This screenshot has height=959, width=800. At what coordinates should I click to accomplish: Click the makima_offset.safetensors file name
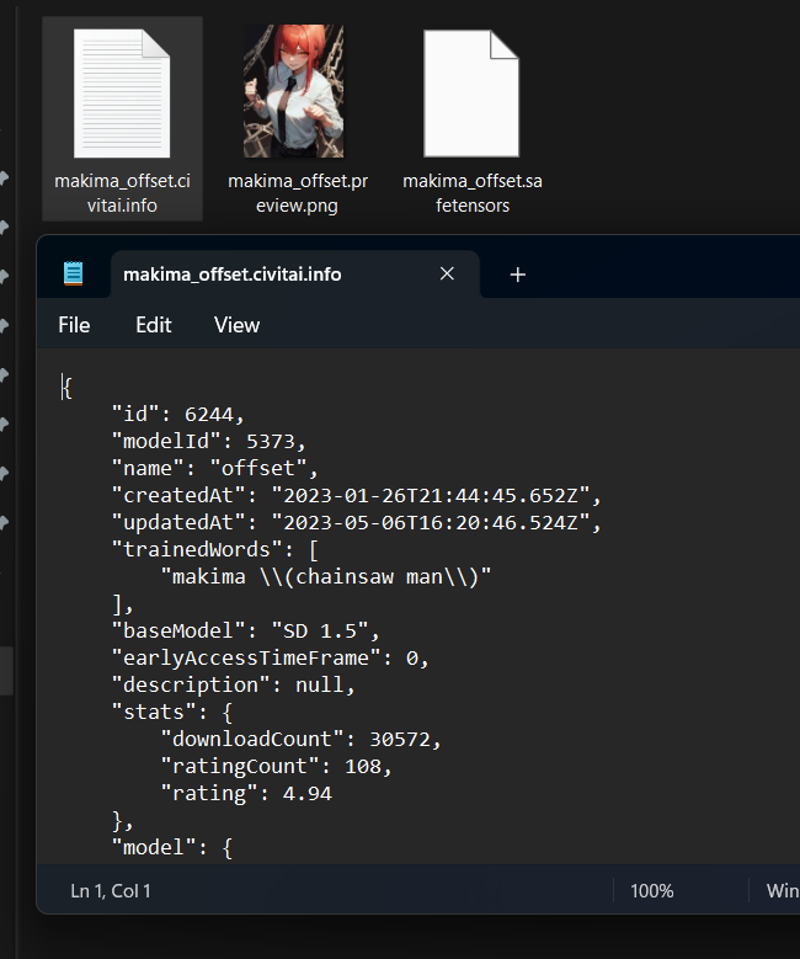(472, 193)
